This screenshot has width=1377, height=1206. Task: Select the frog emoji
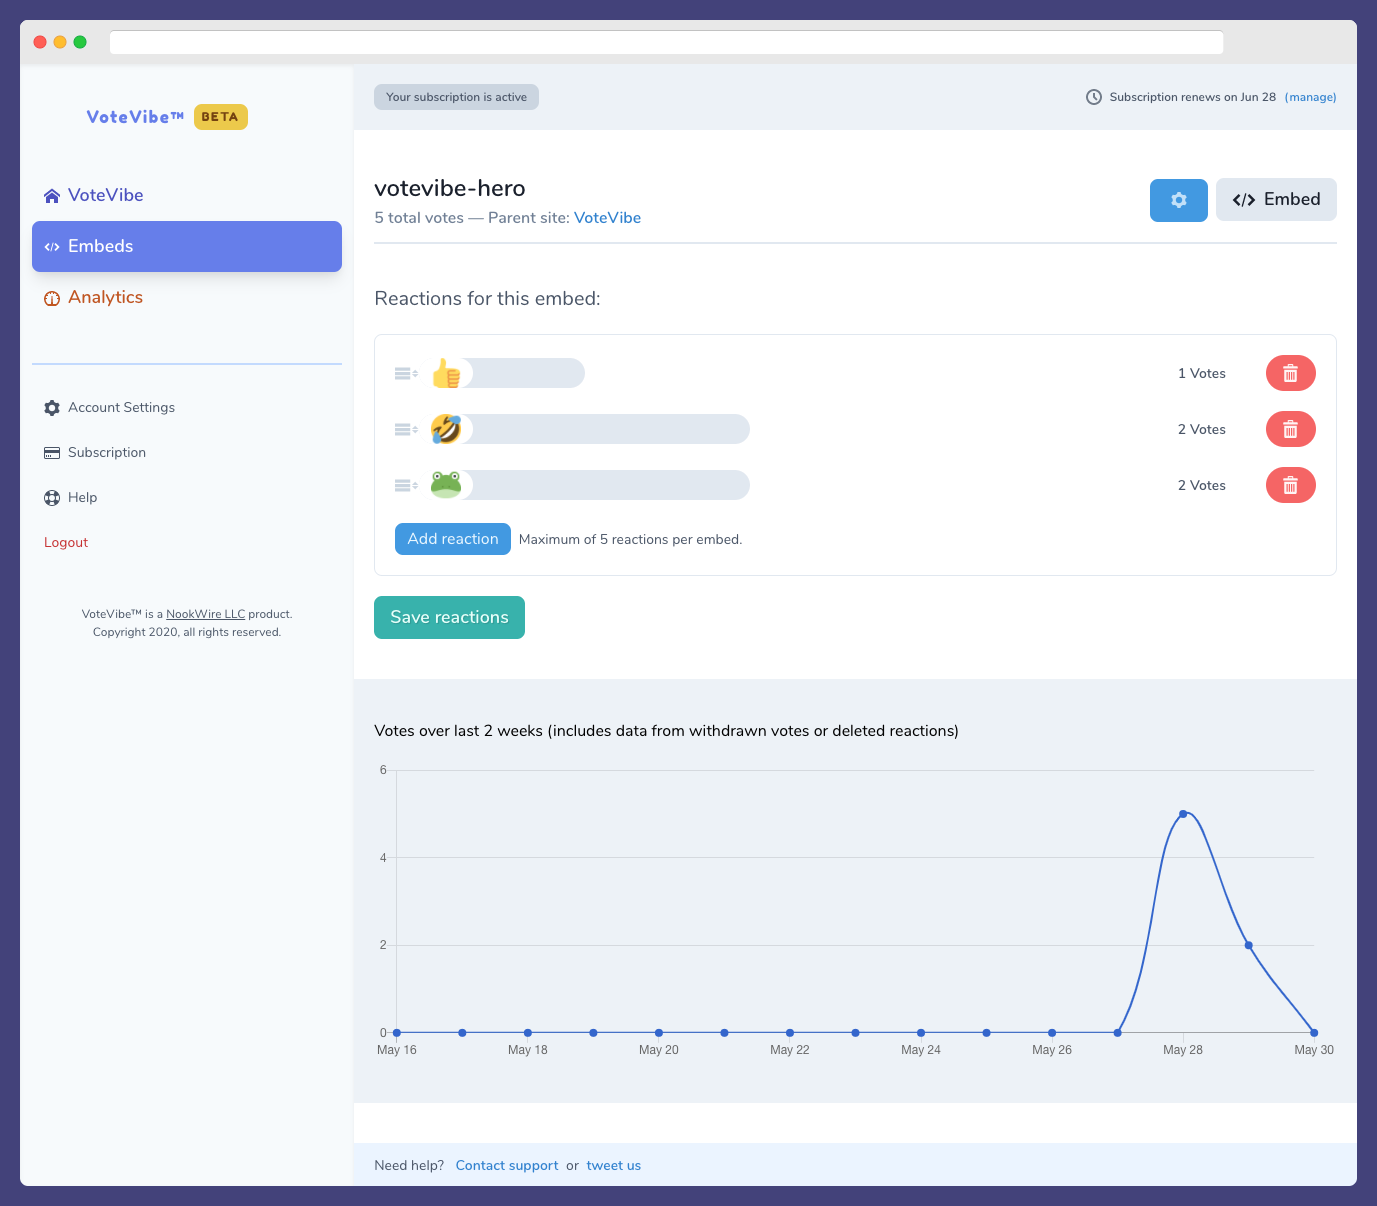(x=446, y=485)
